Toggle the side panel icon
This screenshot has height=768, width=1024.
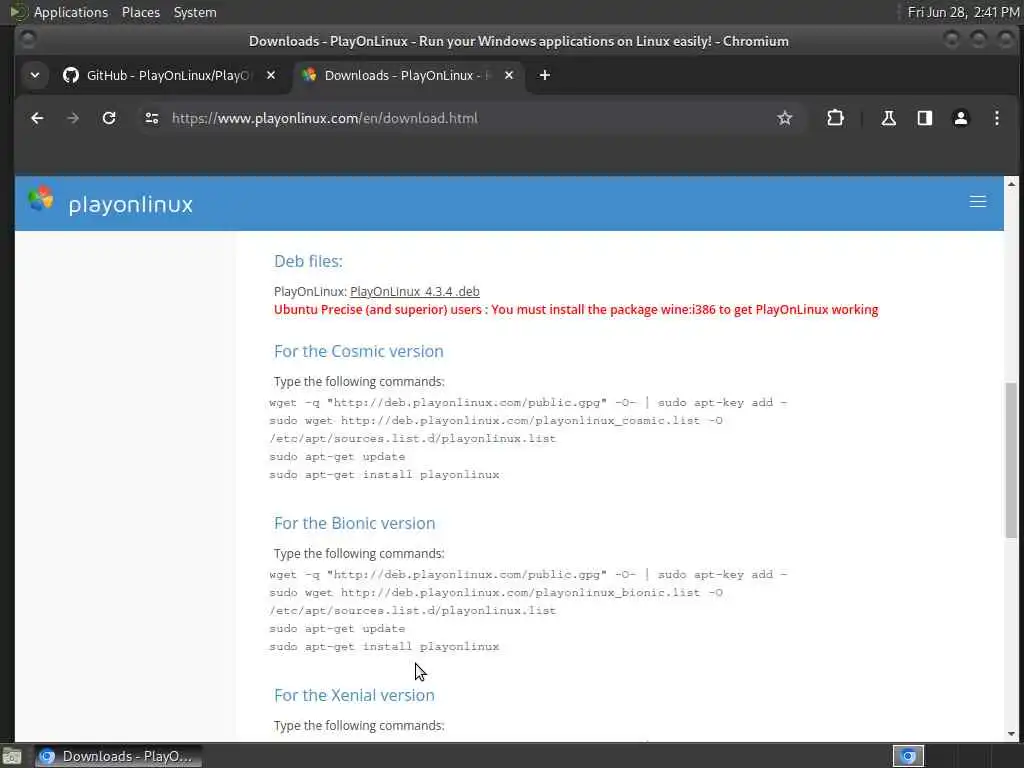tap(924, 118)
